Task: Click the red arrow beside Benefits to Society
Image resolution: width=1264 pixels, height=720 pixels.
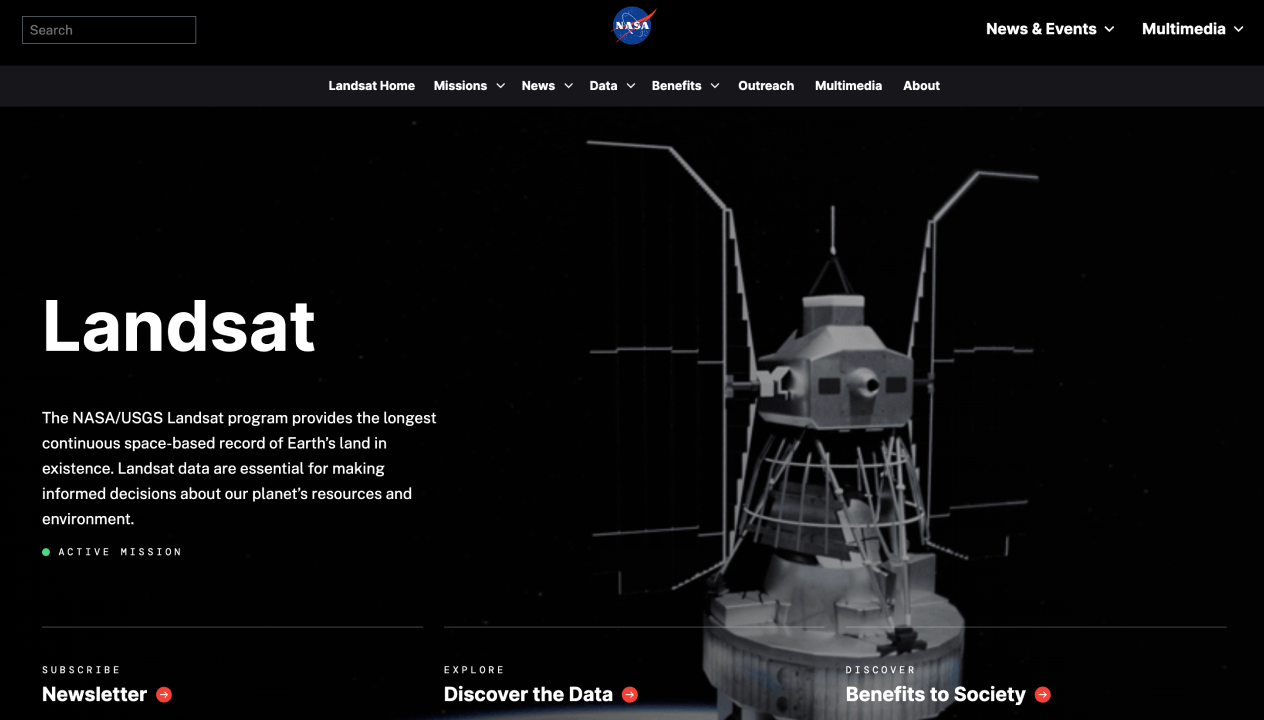Action: (x=1043, y=695)
